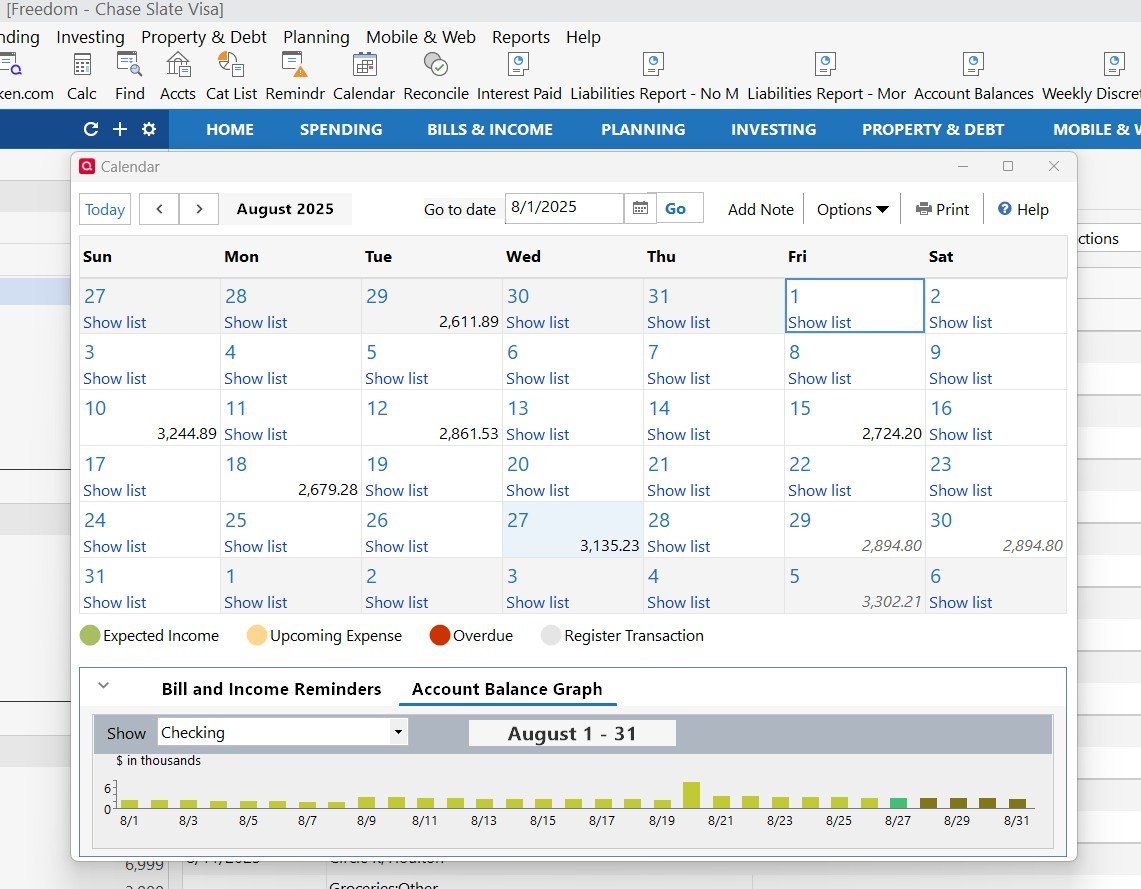Open the Reports menu
This screenshot has width=1141, height=889.
(520, 37)
